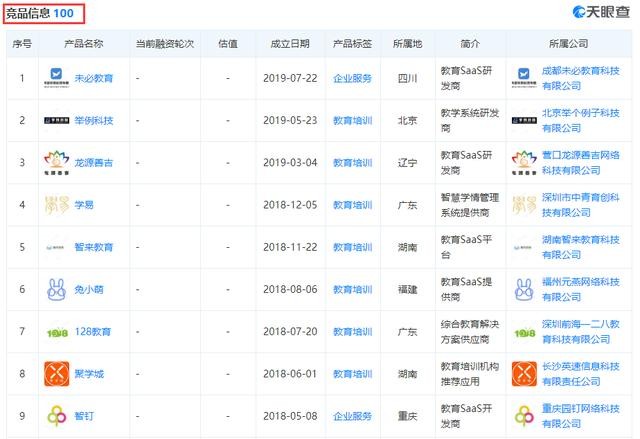Click 教育培训 tag in 智来教育 row
This screenshot has width=640, height=439.
pos(353,247)
